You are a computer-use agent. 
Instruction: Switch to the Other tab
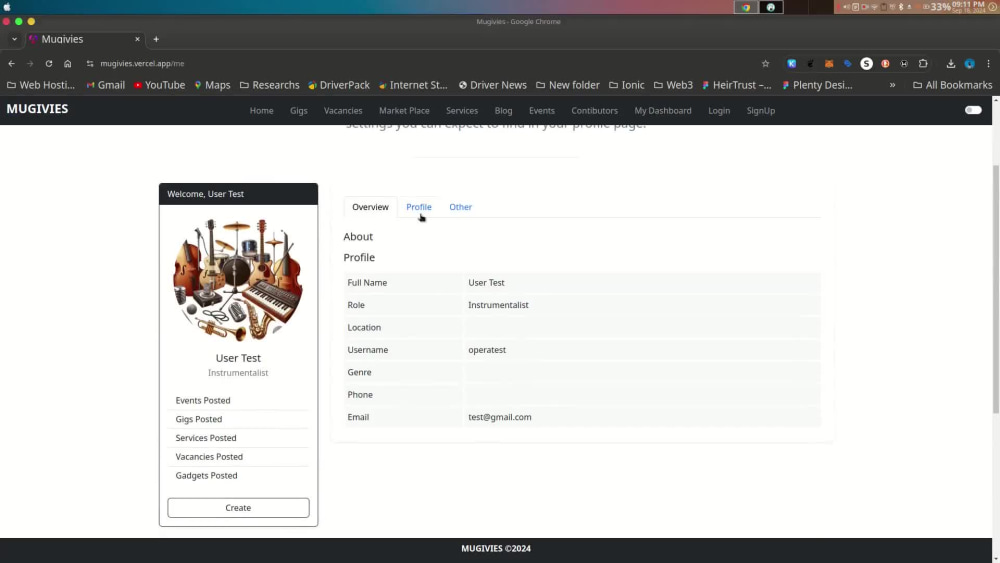460,207
